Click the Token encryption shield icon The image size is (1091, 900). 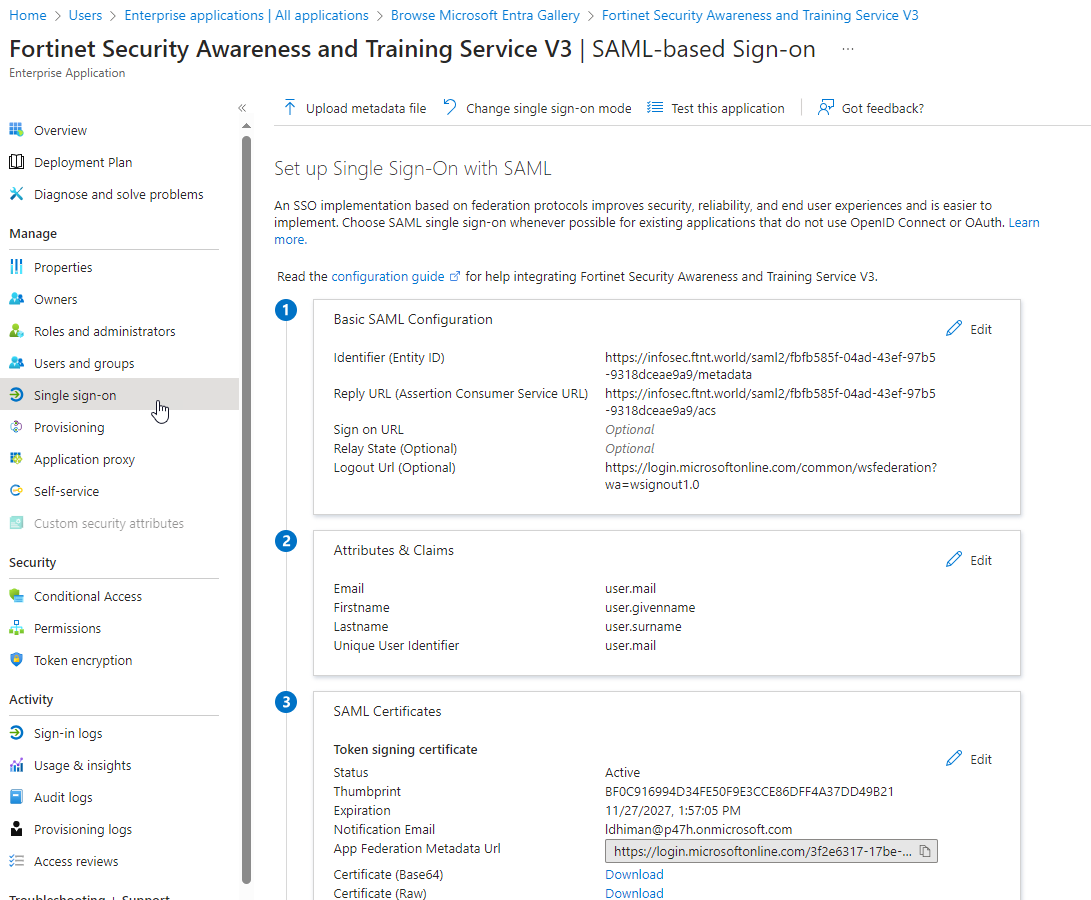pos(16,660)
